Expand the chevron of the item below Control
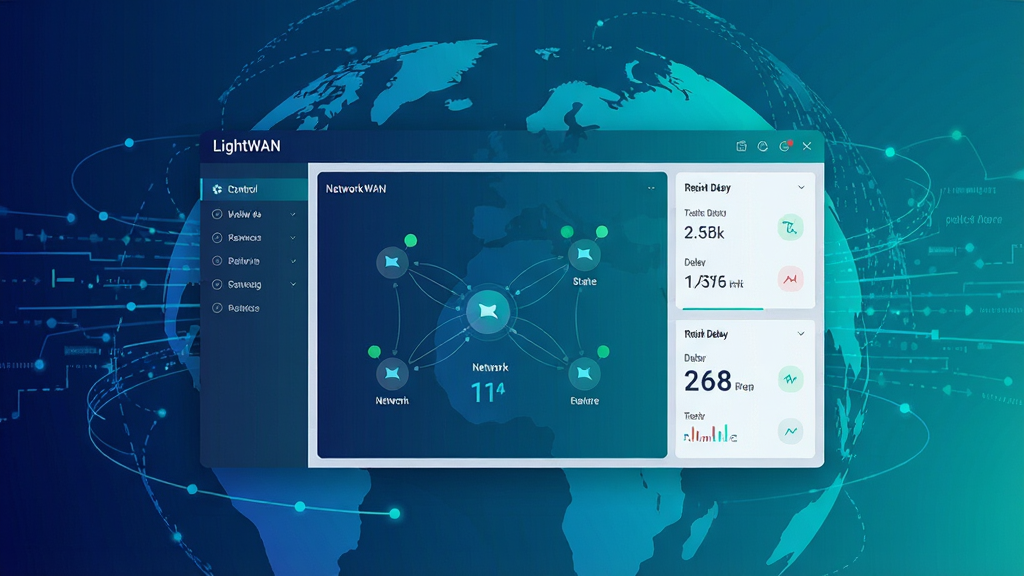This screenshot has height=576, width=1024. (293, 214)
